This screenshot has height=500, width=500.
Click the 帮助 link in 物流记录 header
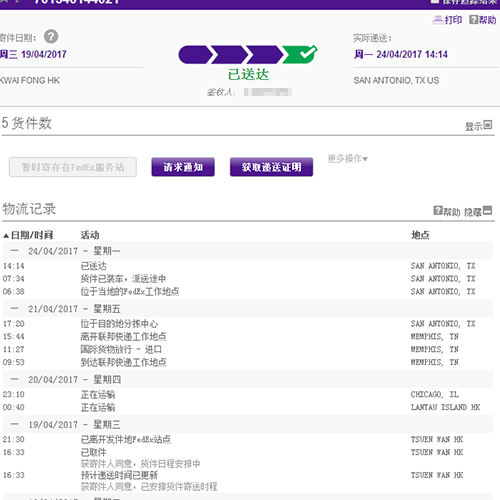pos(447,211)
